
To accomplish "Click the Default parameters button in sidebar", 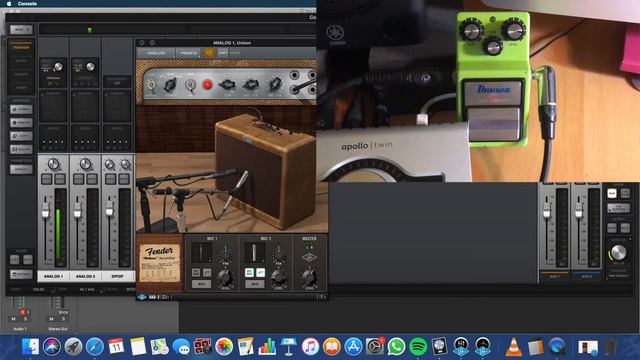I will pyautogui.click(x=21, y=169).
